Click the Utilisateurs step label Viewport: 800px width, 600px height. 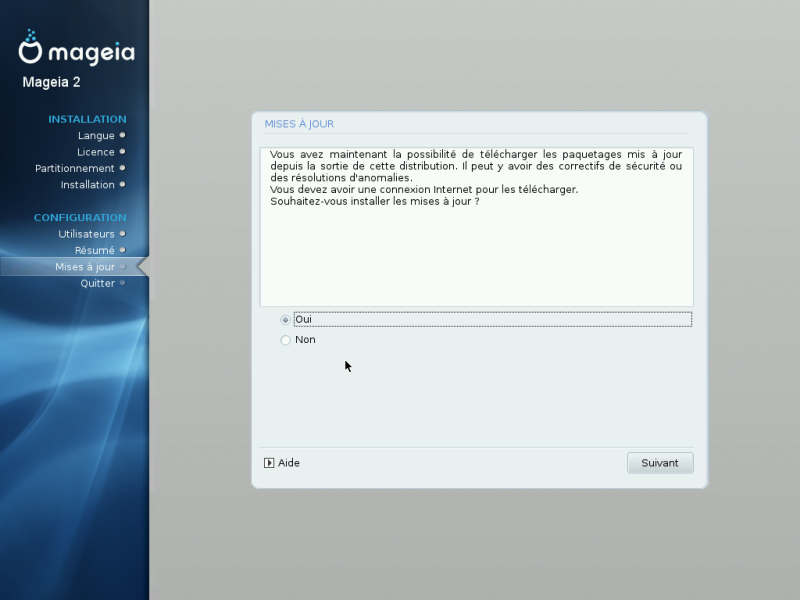(x=86, y=234)
